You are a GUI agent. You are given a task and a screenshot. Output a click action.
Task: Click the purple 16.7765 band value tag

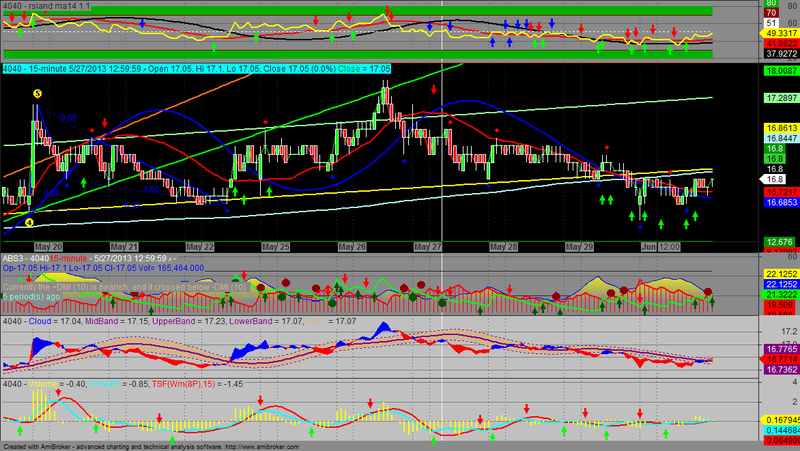(781, 349)
